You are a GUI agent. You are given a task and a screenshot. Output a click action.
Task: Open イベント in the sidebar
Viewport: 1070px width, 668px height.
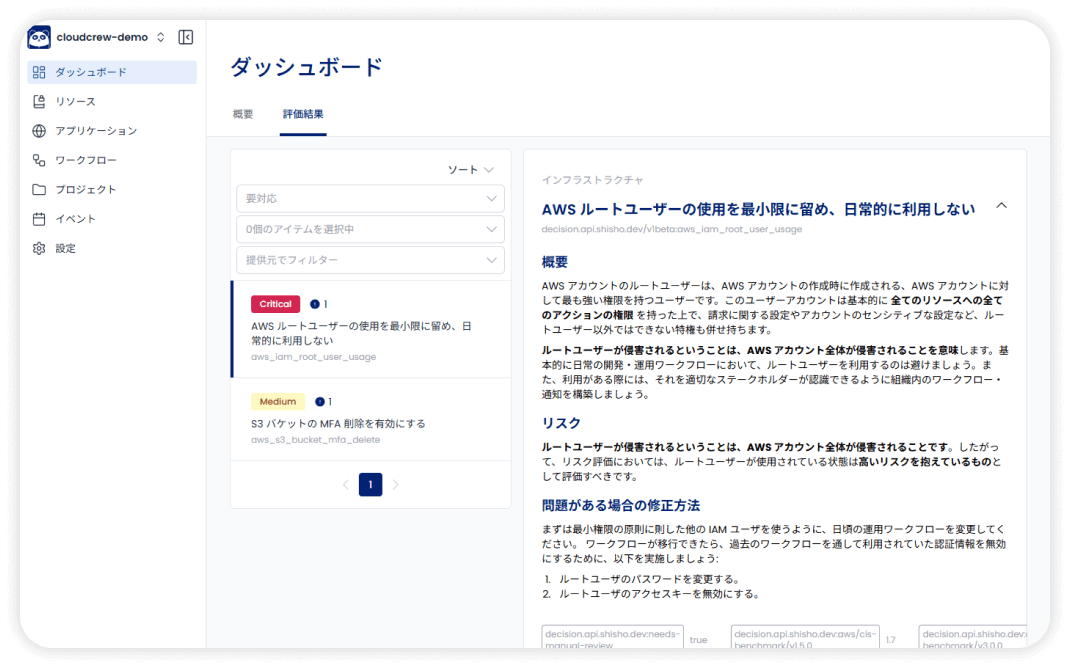pos(112,219)
